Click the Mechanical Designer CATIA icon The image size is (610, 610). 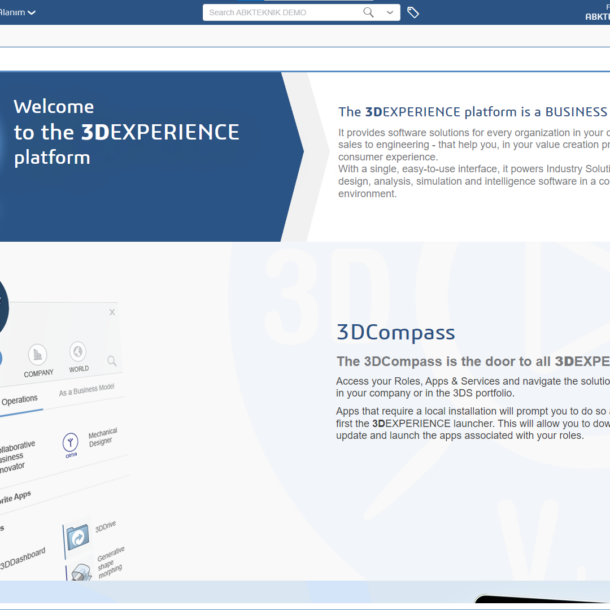[70, 445]
